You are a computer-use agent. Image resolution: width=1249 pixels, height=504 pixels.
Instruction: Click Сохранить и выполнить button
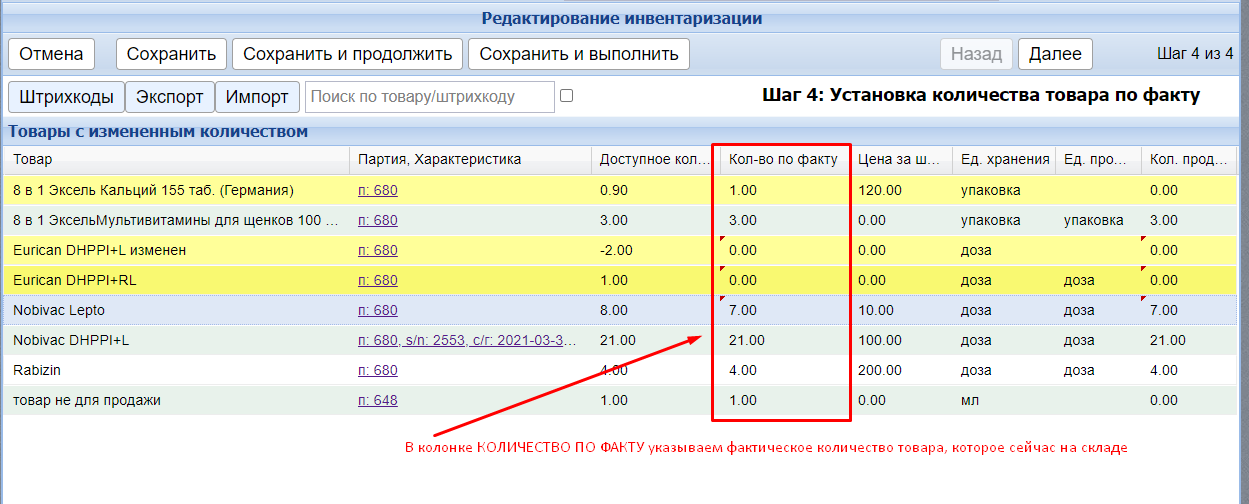[x=579, y=54]
